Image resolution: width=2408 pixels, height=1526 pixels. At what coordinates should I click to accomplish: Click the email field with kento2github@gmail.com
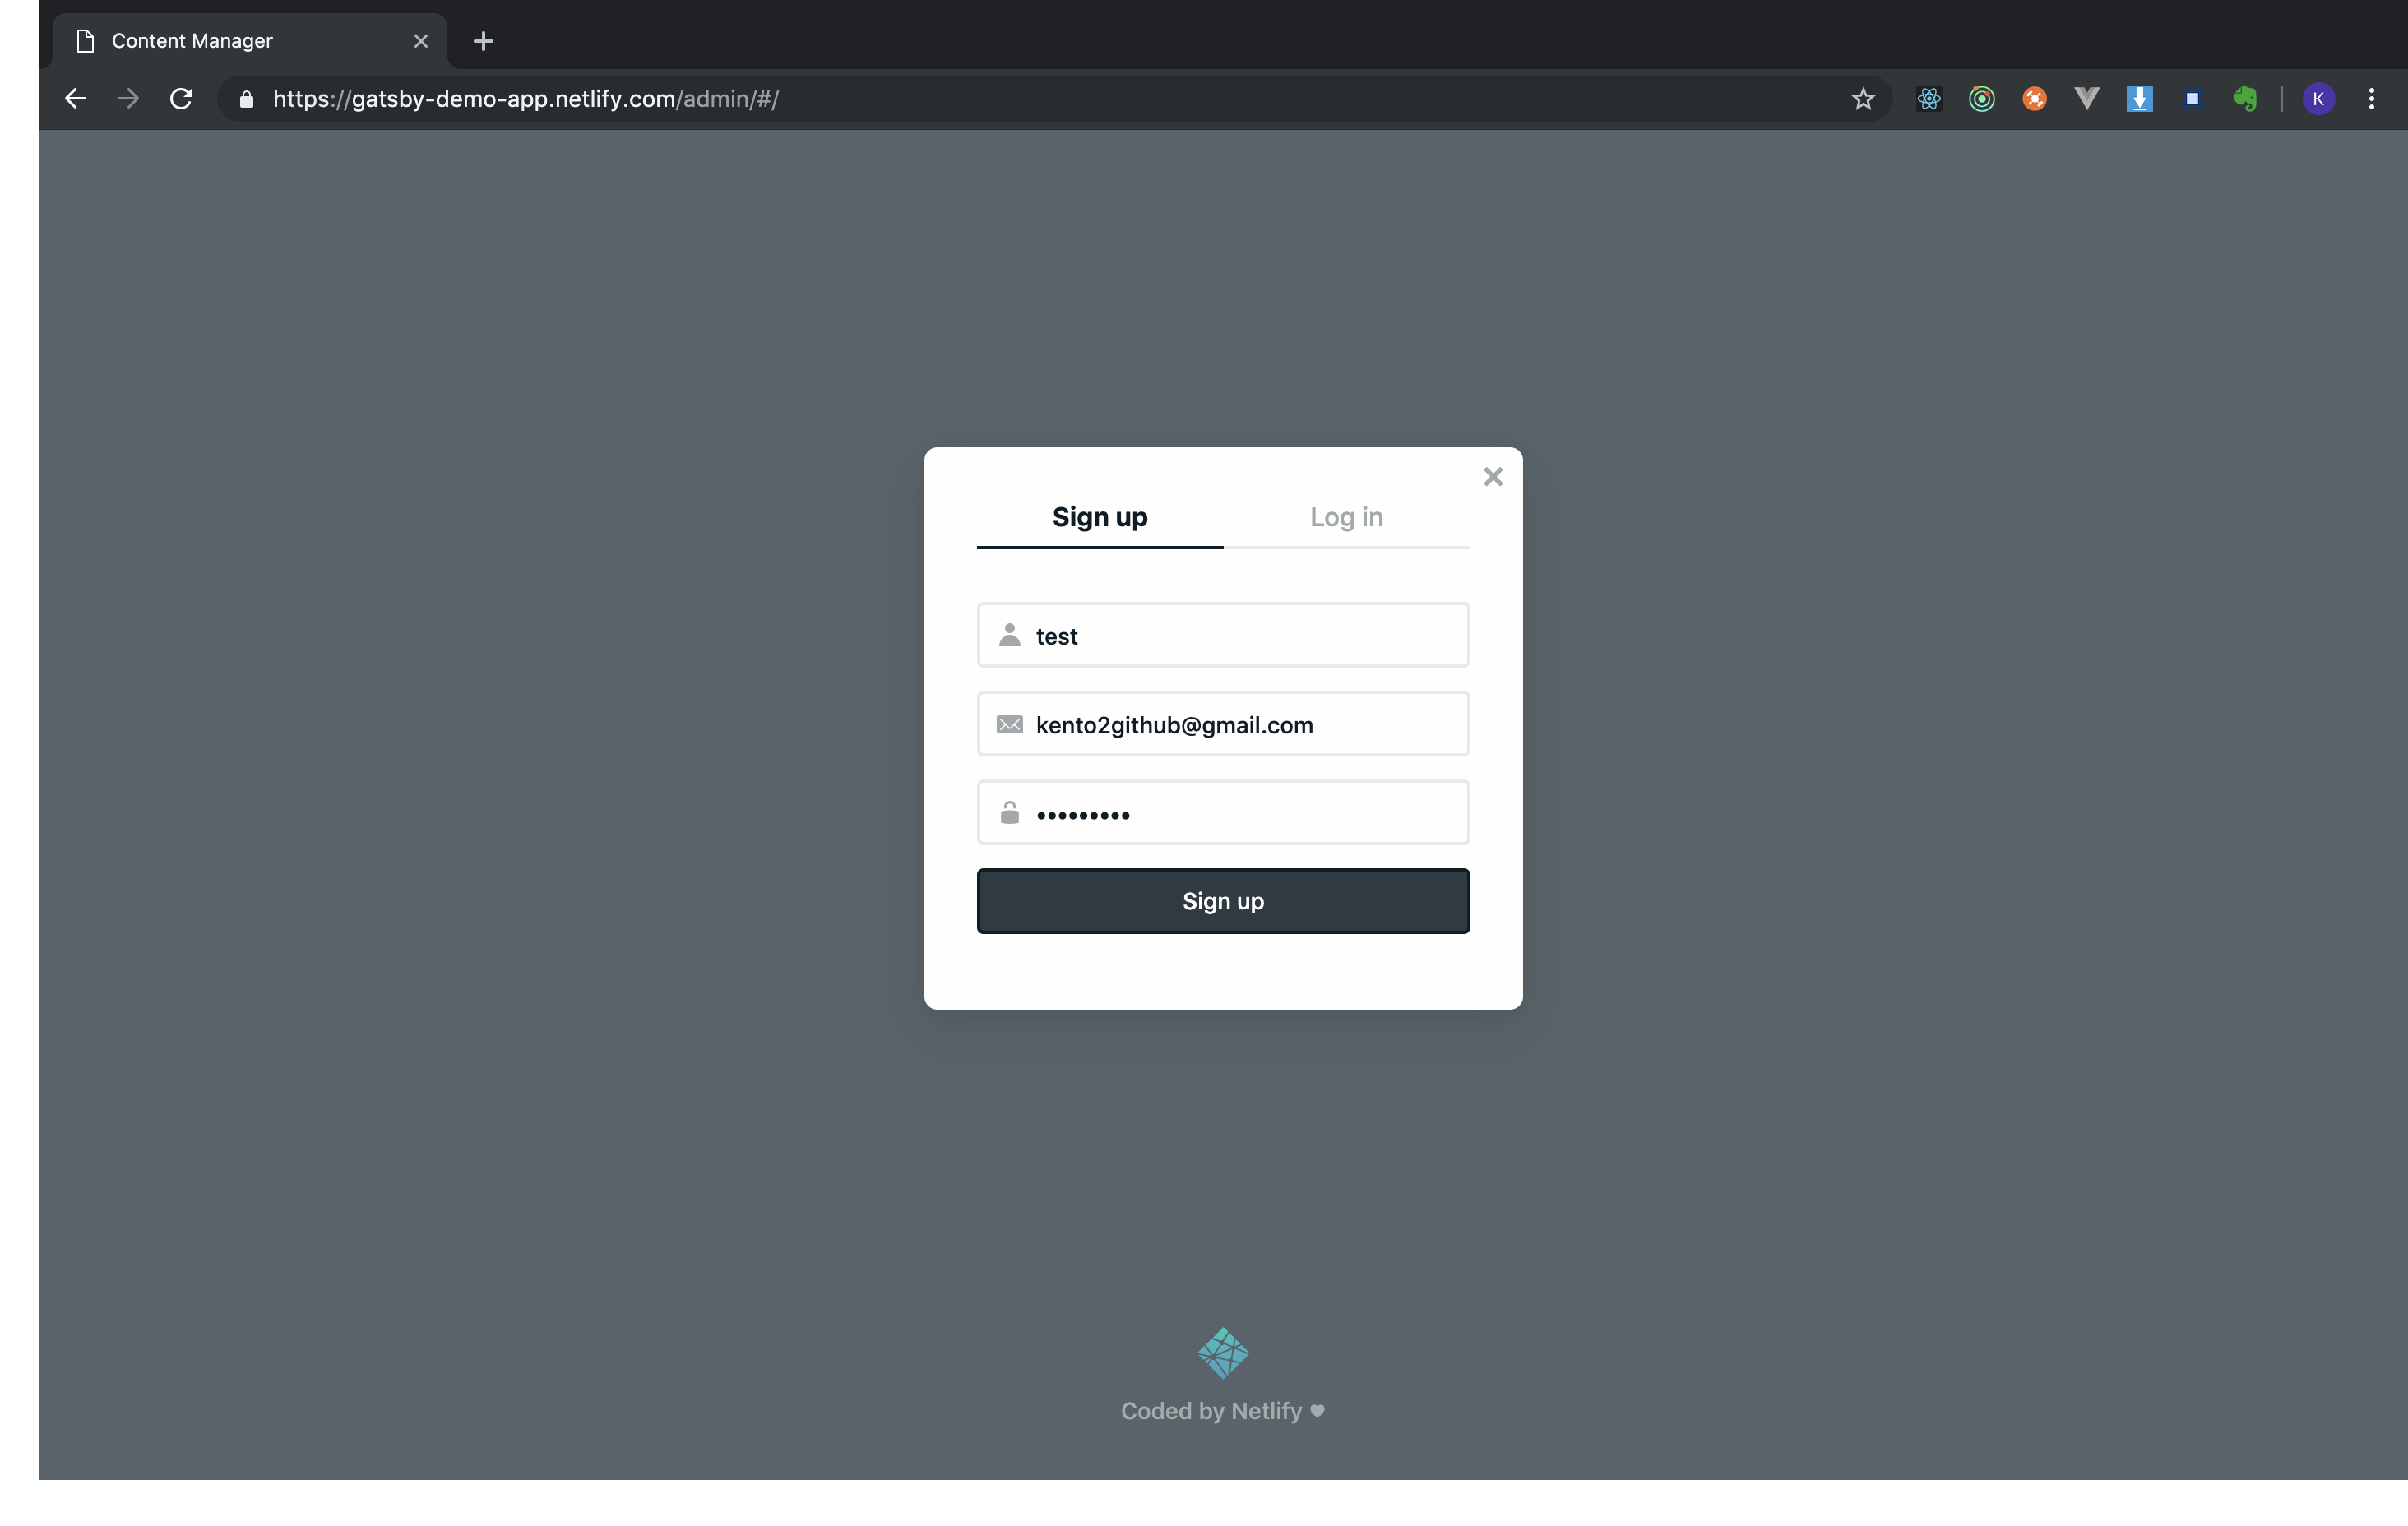point(1240,725)
